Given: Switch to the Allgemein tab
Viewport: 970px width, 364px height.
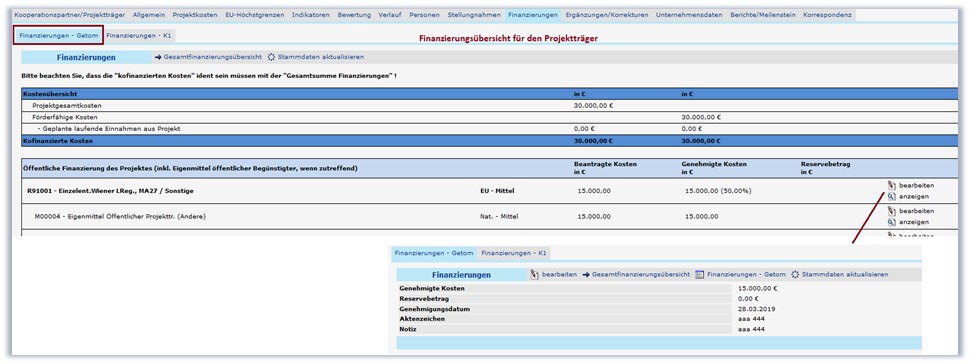Looking at the screenshot, I should tap(149, 14).
